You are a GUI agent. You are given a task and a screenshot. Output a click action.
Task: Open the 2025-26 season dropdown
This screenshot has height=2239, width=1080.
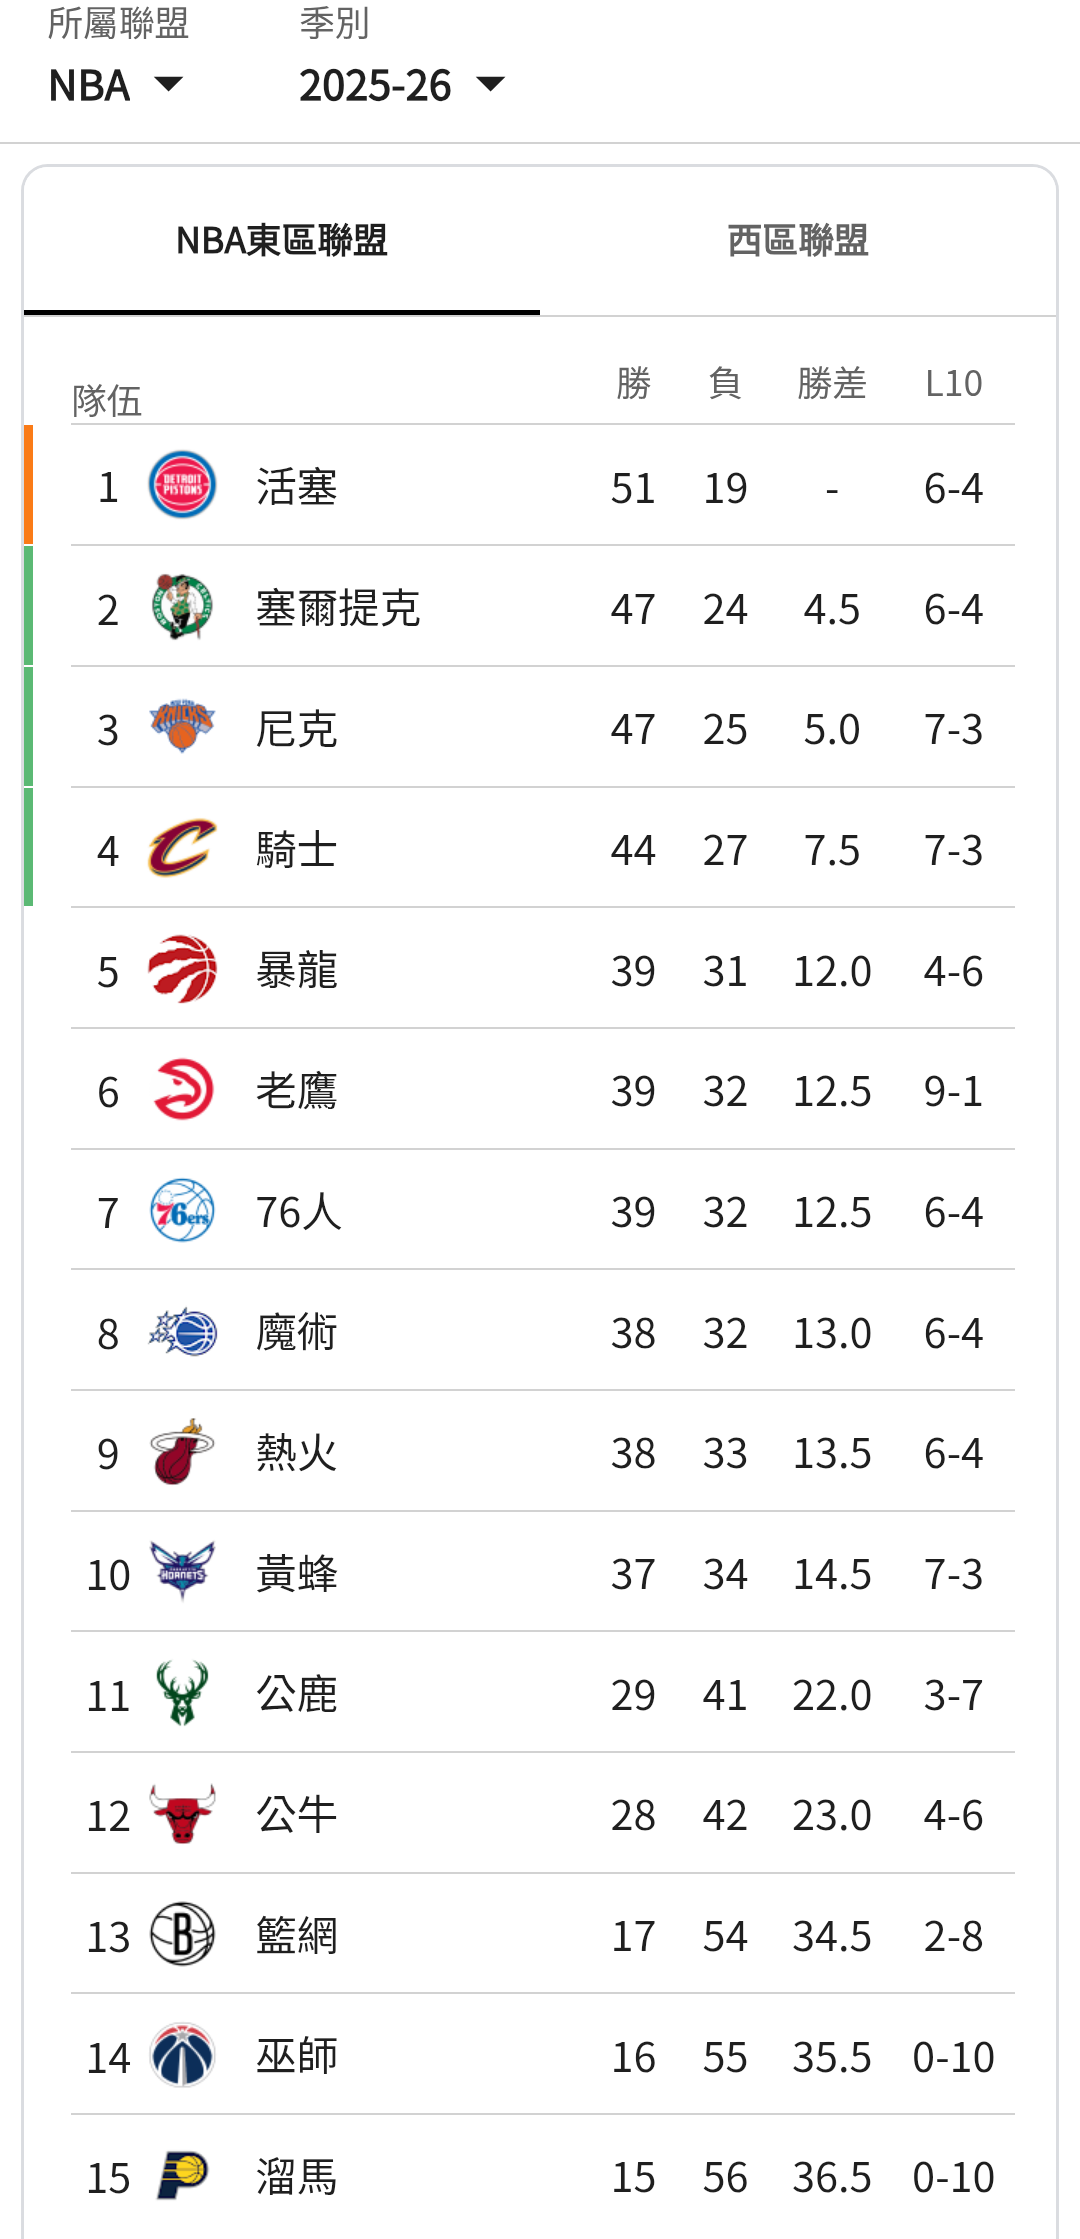[x=401, y=86]
